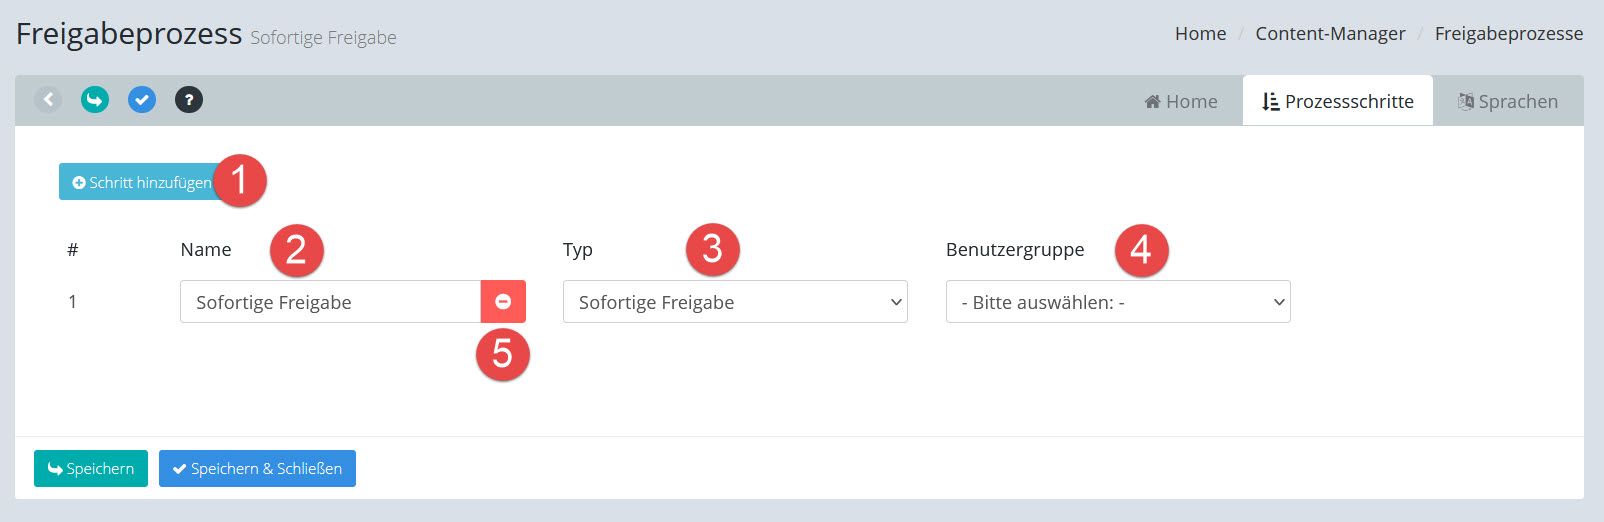Viewport: 1604px width, 522px height.
Task: Open the Sprachen tab
Action: (1507, 102)
